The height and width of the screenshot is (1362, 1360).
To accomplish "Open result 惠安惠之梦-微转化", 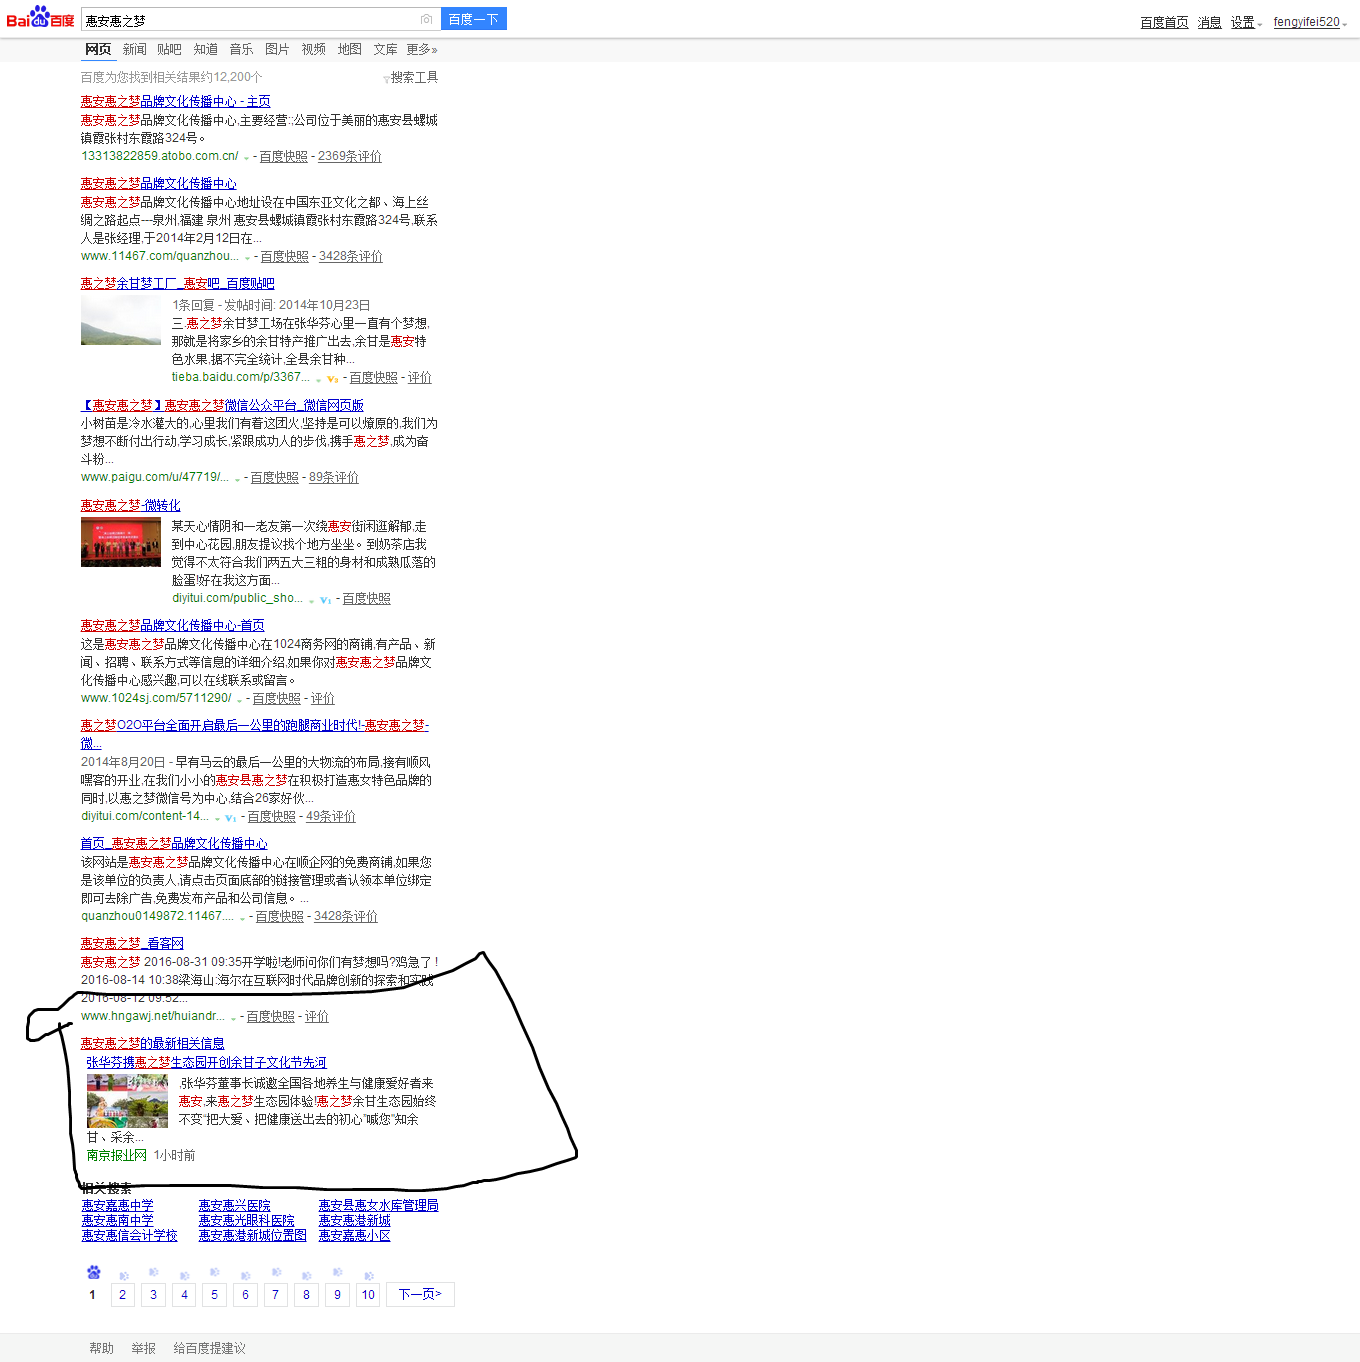I will click(131, 506).
